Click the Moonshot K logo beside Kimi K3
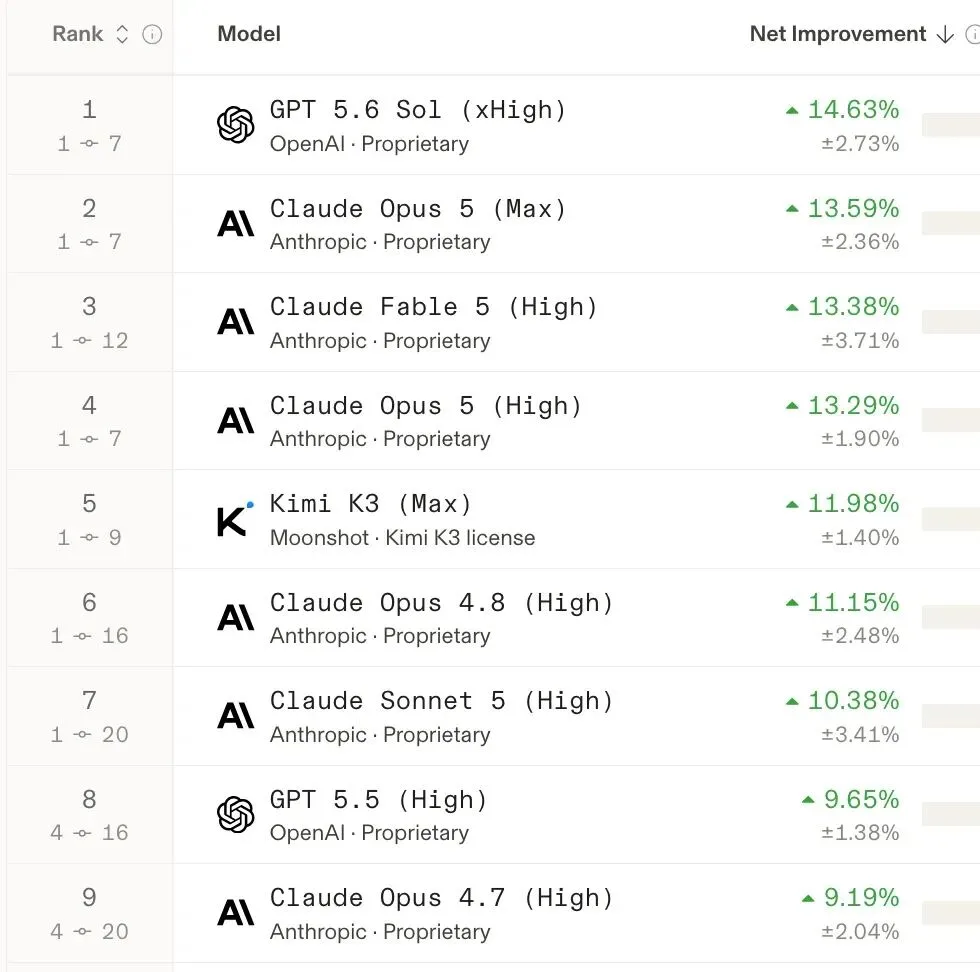This screenshot has height=972, width=980. pos(234,519)
